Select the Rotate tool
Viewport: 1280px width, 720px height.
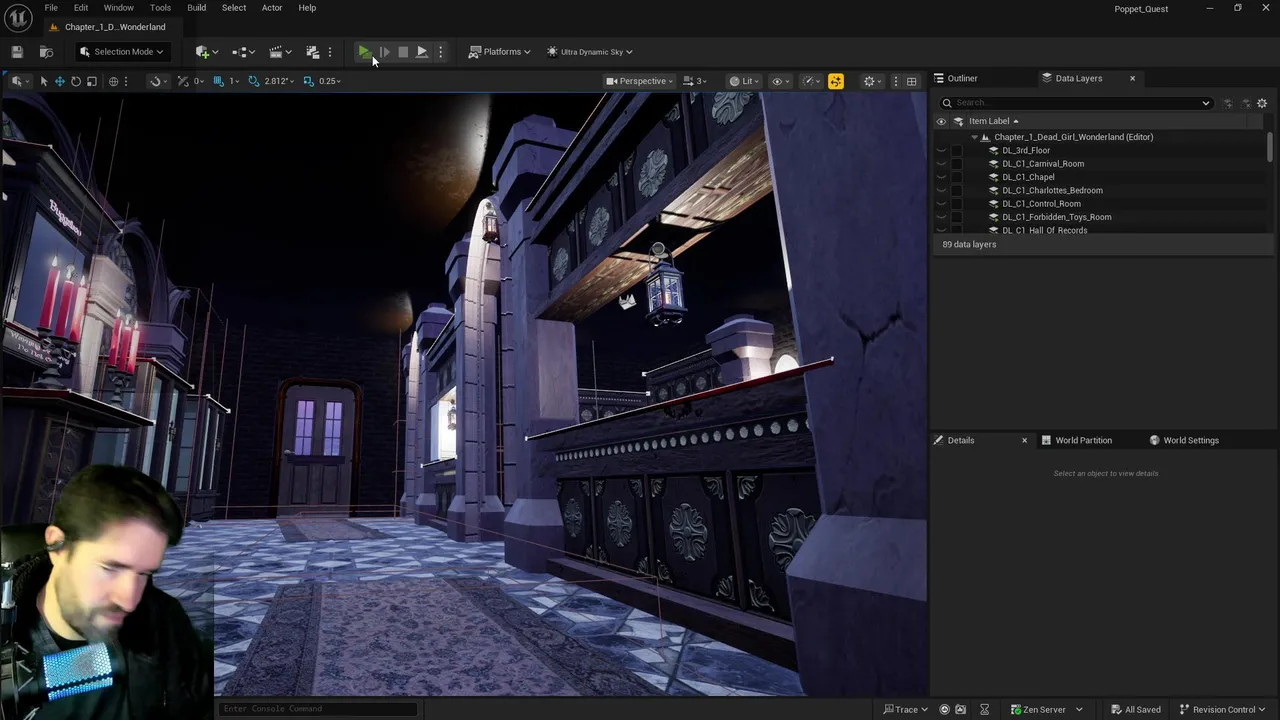(75, 81)
